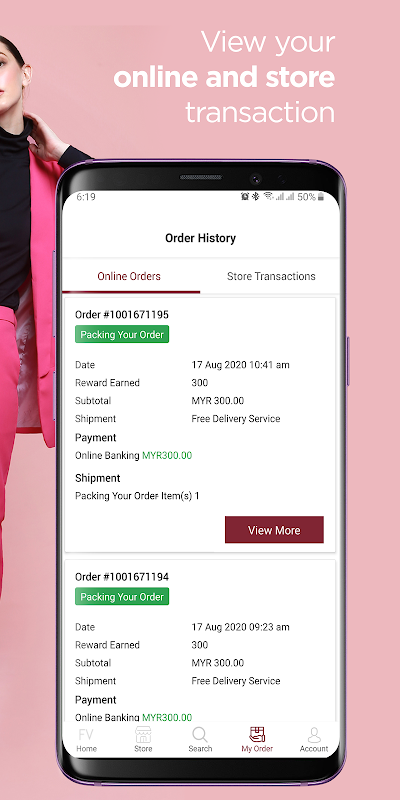Tap the 6:19 clock in status bar
The image size is (400, 800).
tap(86, 197)
